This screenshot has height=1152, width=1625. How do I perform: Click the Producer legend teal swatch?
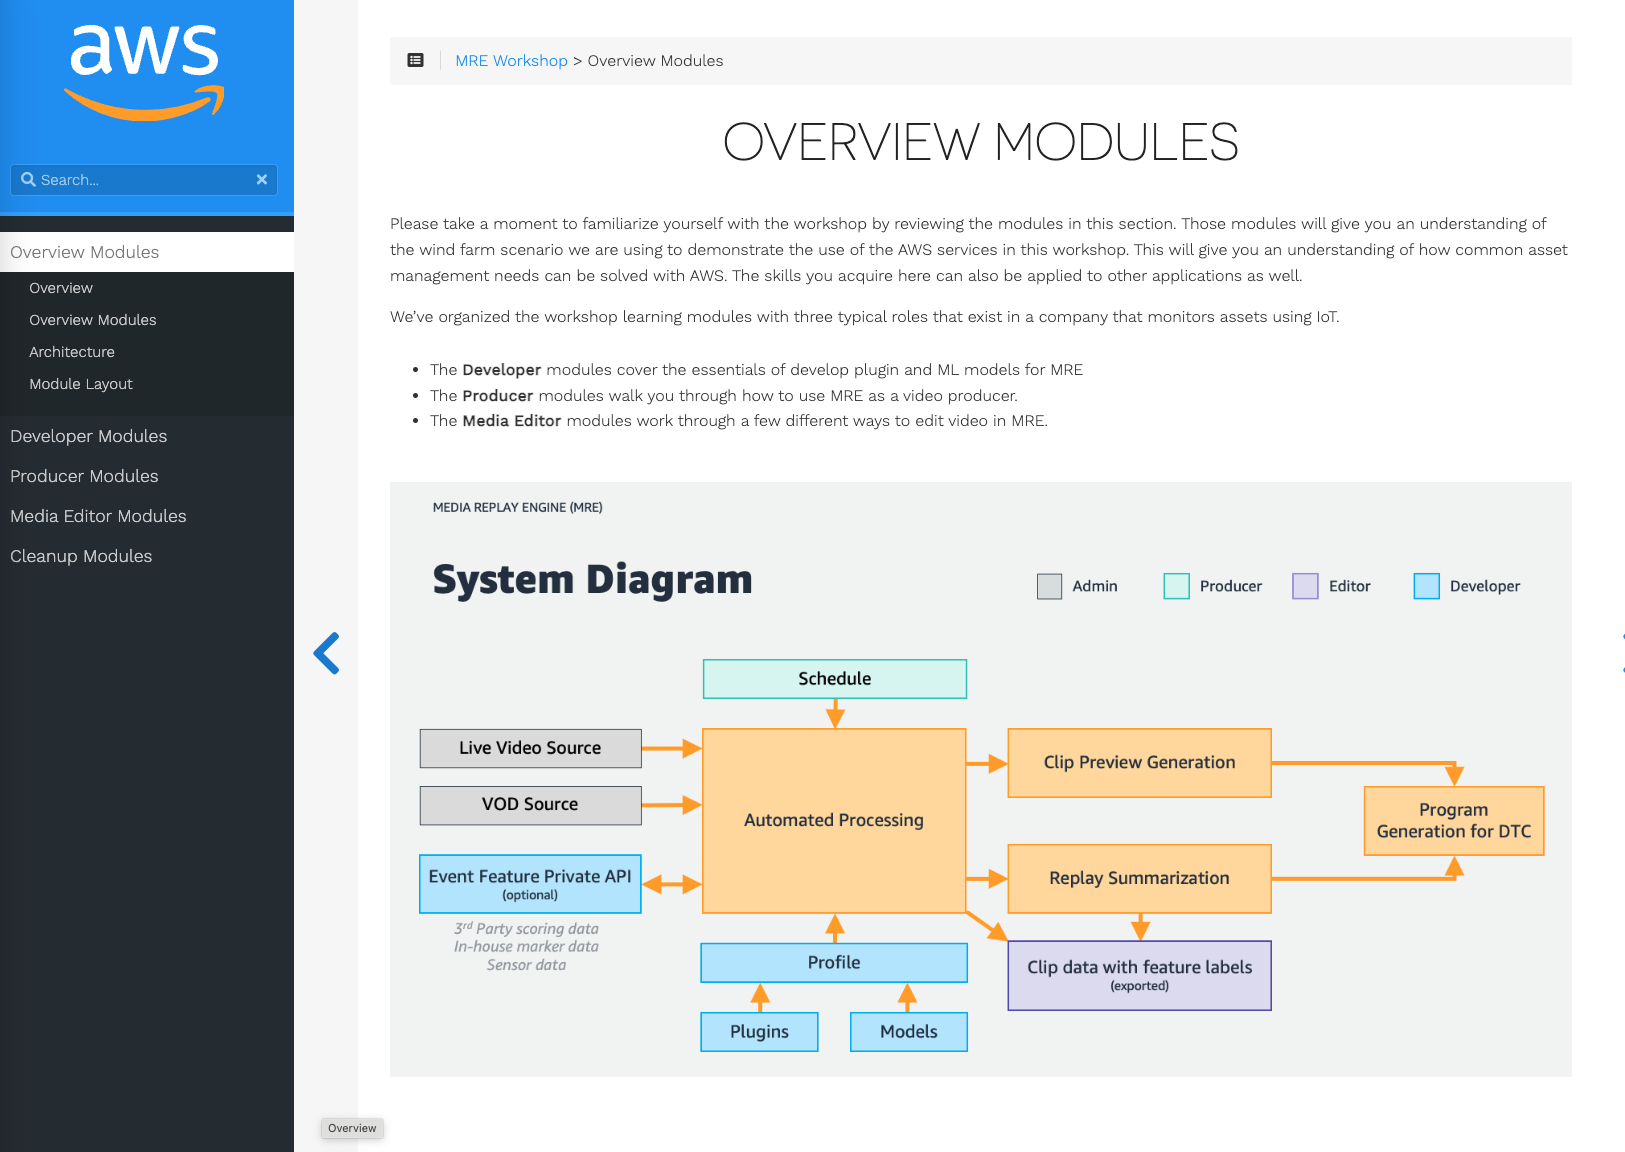[x=1176, y=587]
